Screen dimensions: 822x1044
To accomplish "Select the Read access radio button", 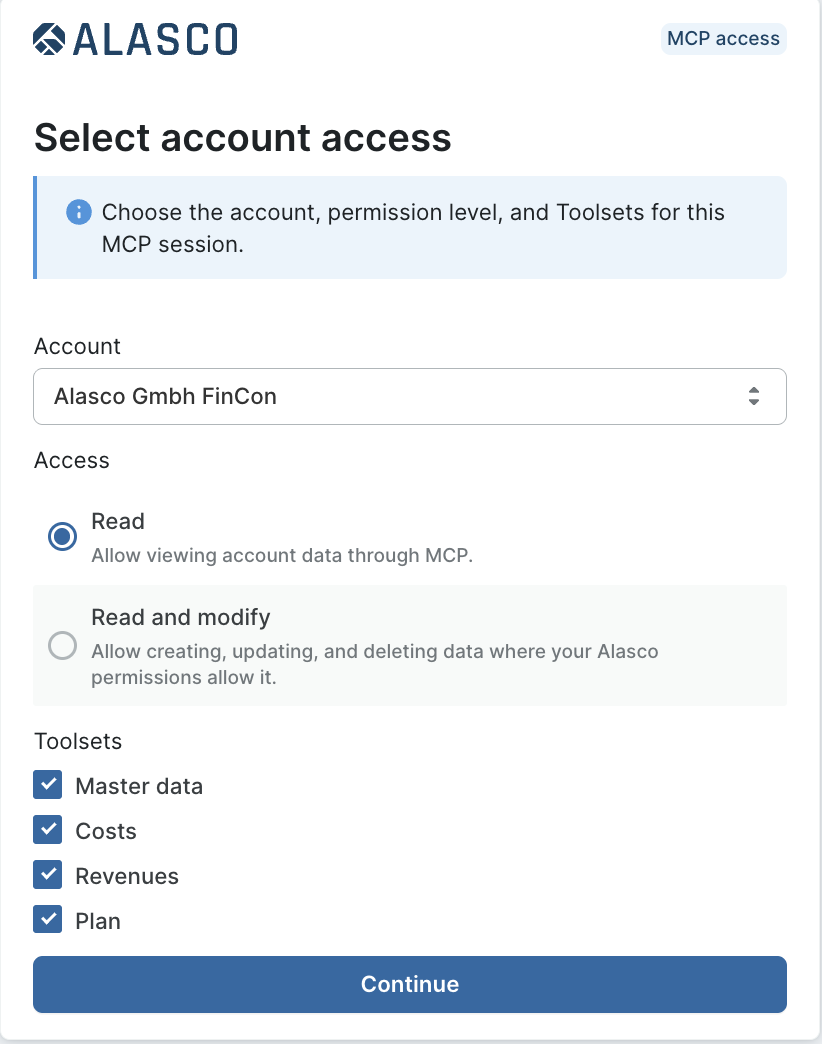I will click(63, 536).
